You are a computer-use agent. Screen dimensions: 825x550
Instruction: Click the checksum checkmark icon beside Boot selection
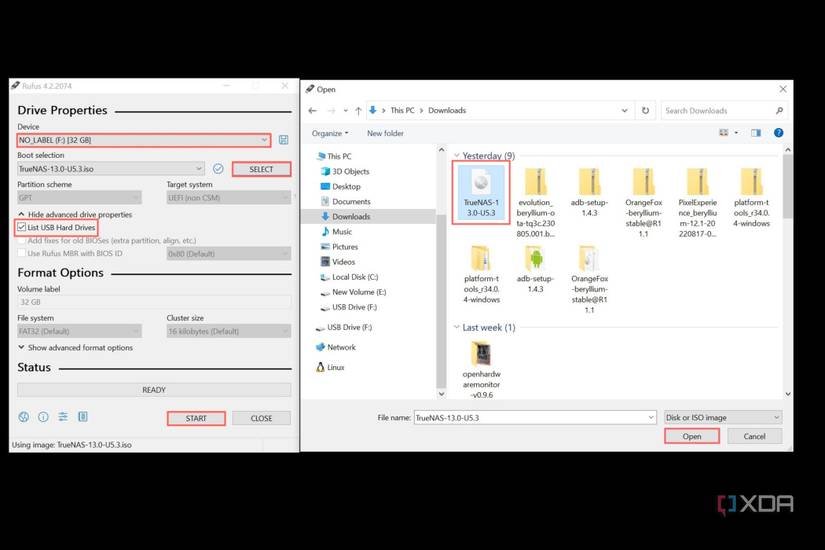coord(218,169)
